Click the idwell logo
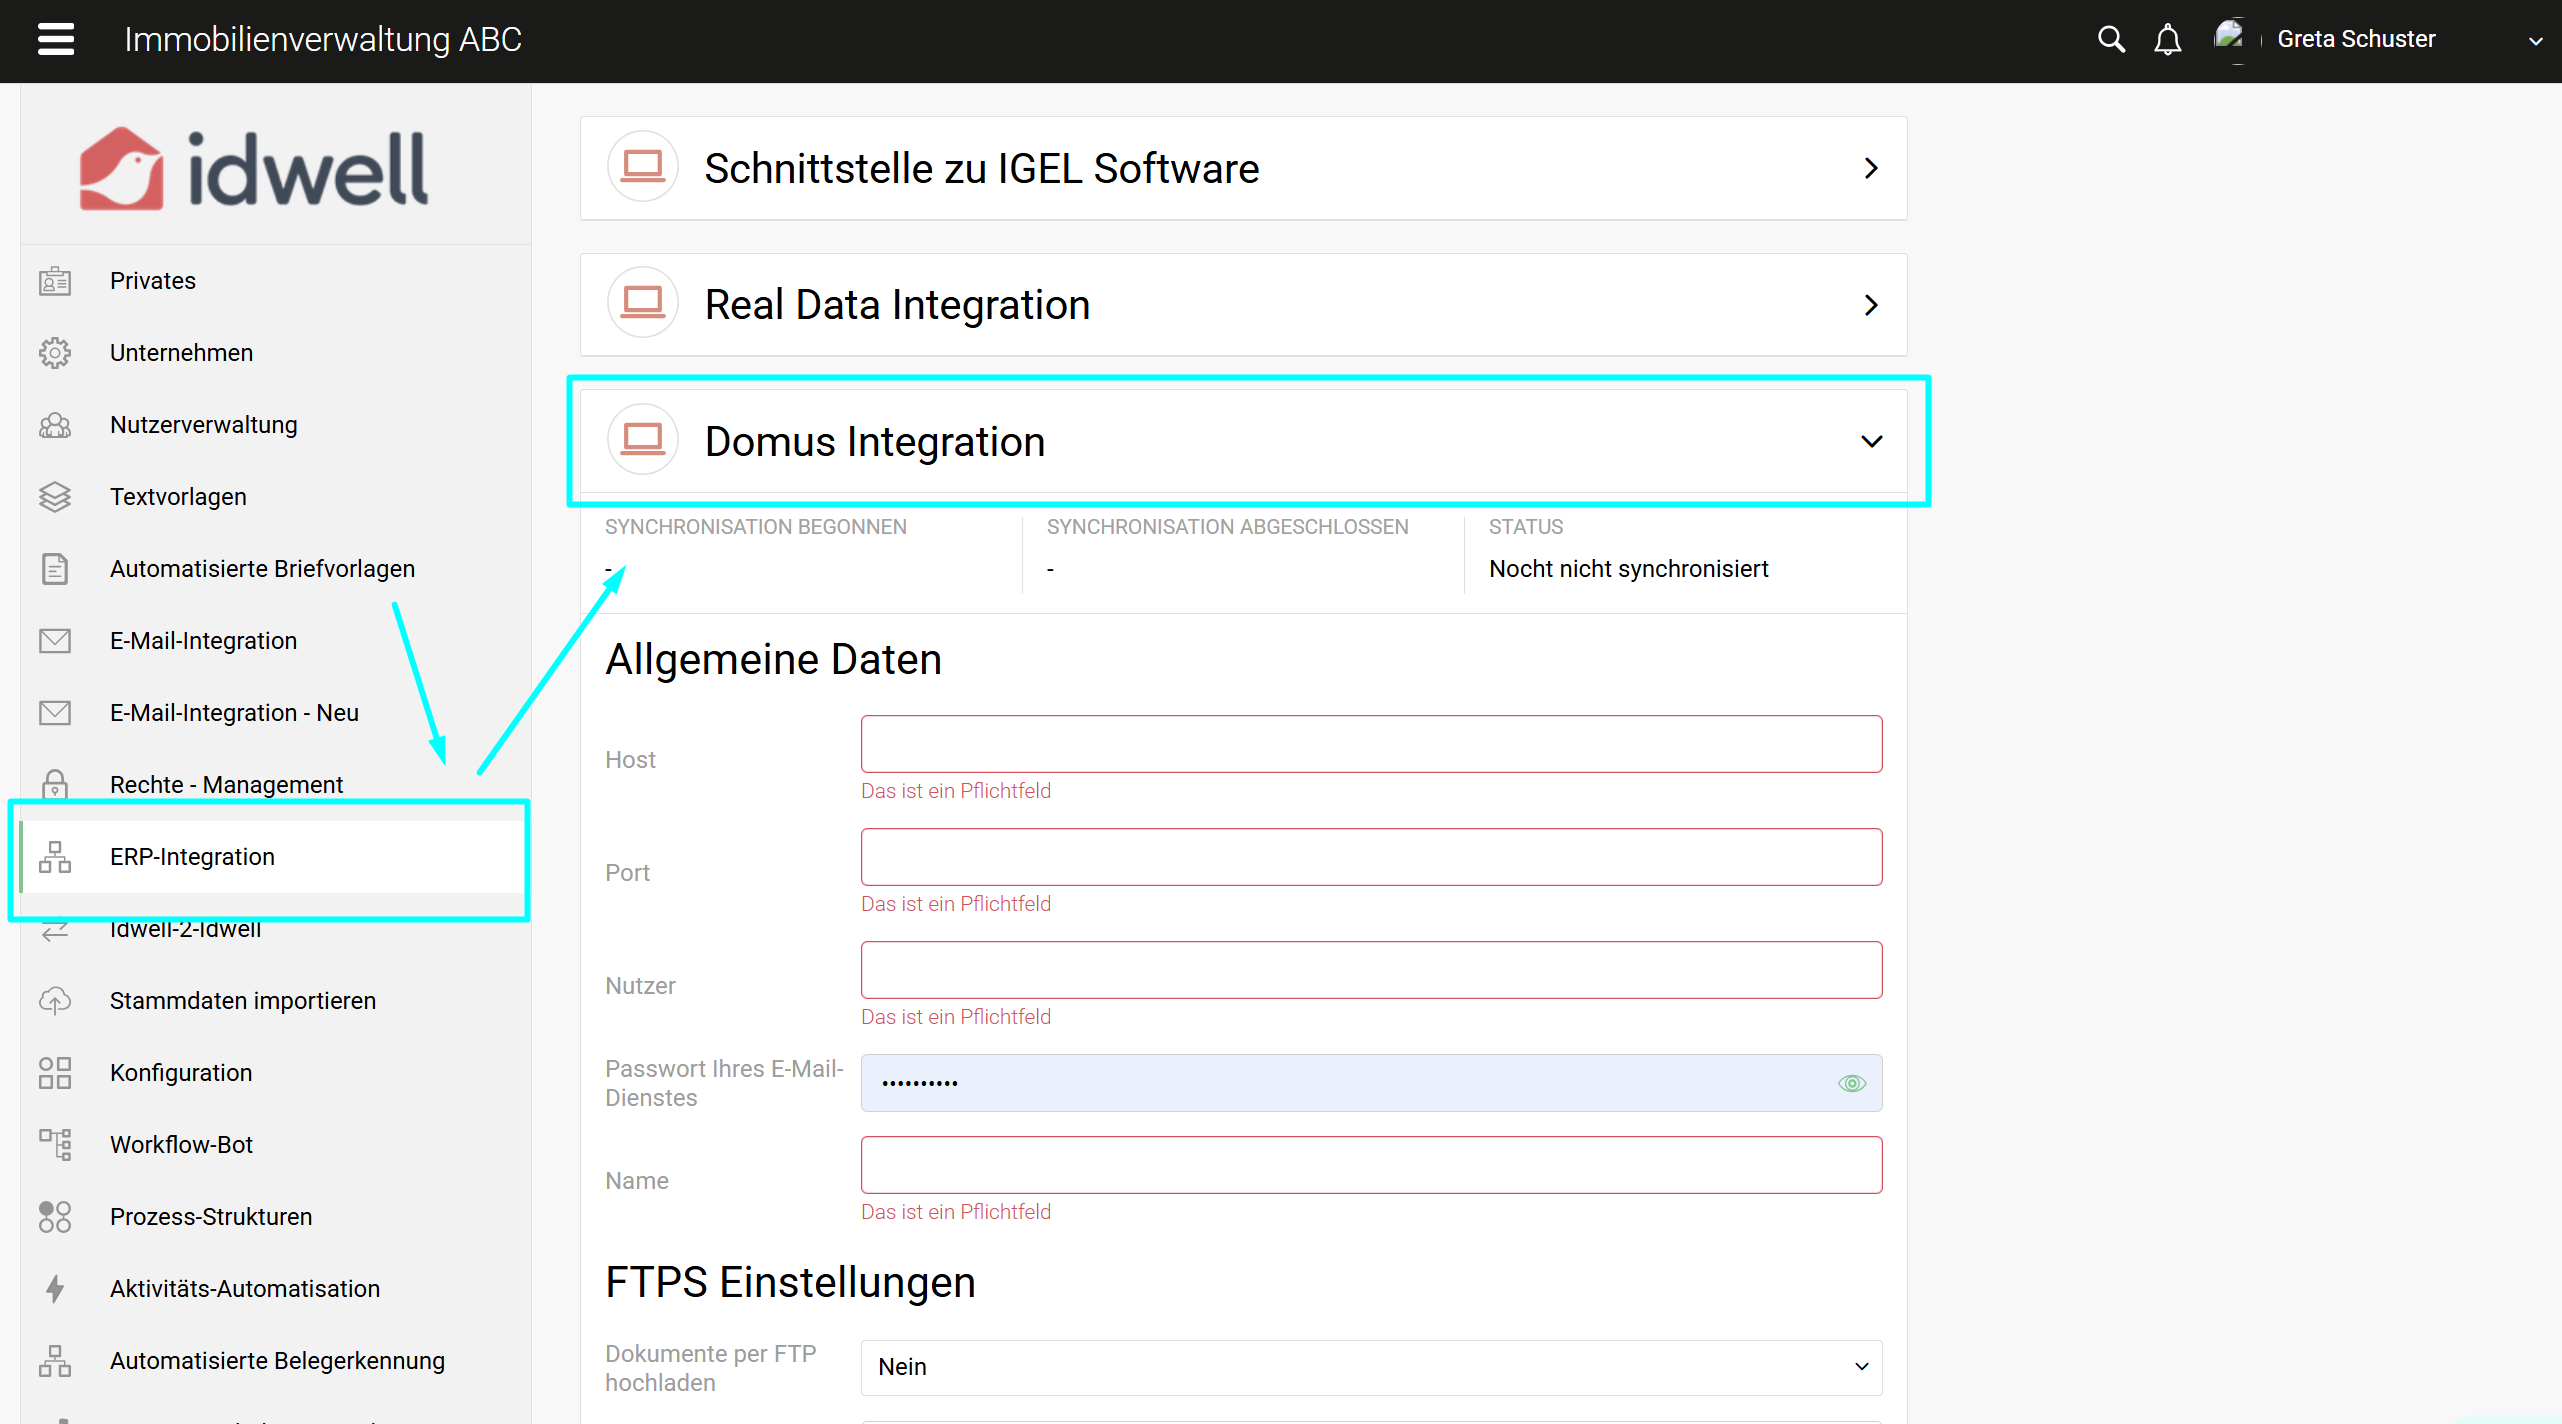This screenshot has width=2562, height=1424. pos(255,168)
